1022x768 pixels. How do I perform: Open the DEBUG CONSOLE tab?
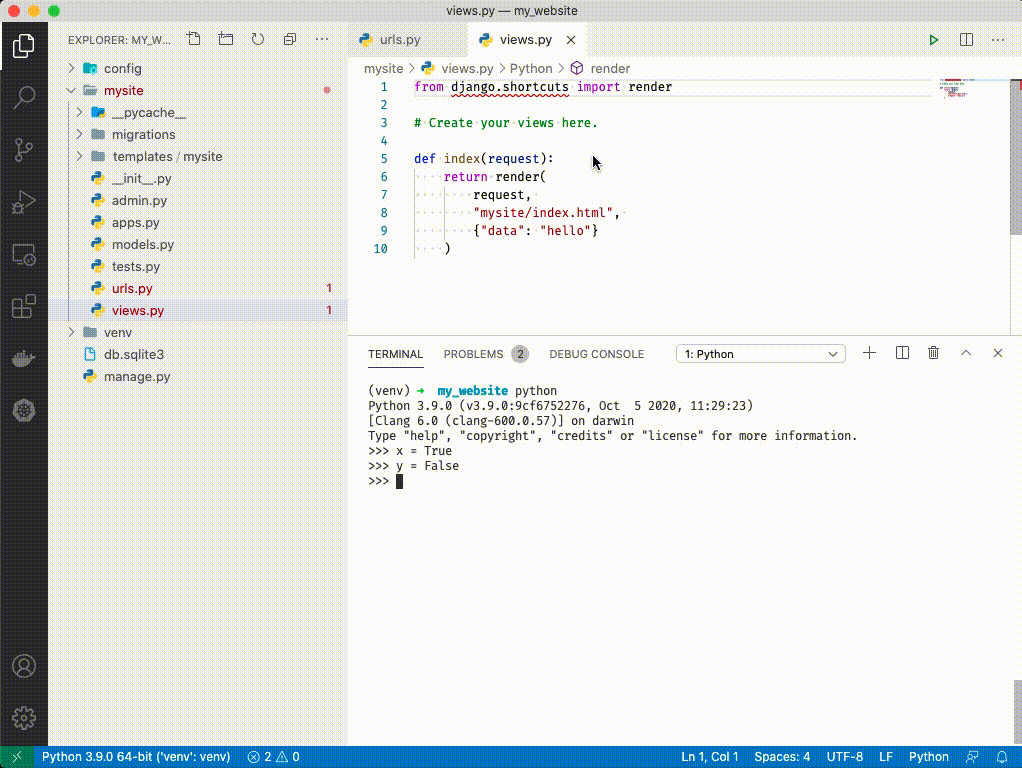[596, 354]
